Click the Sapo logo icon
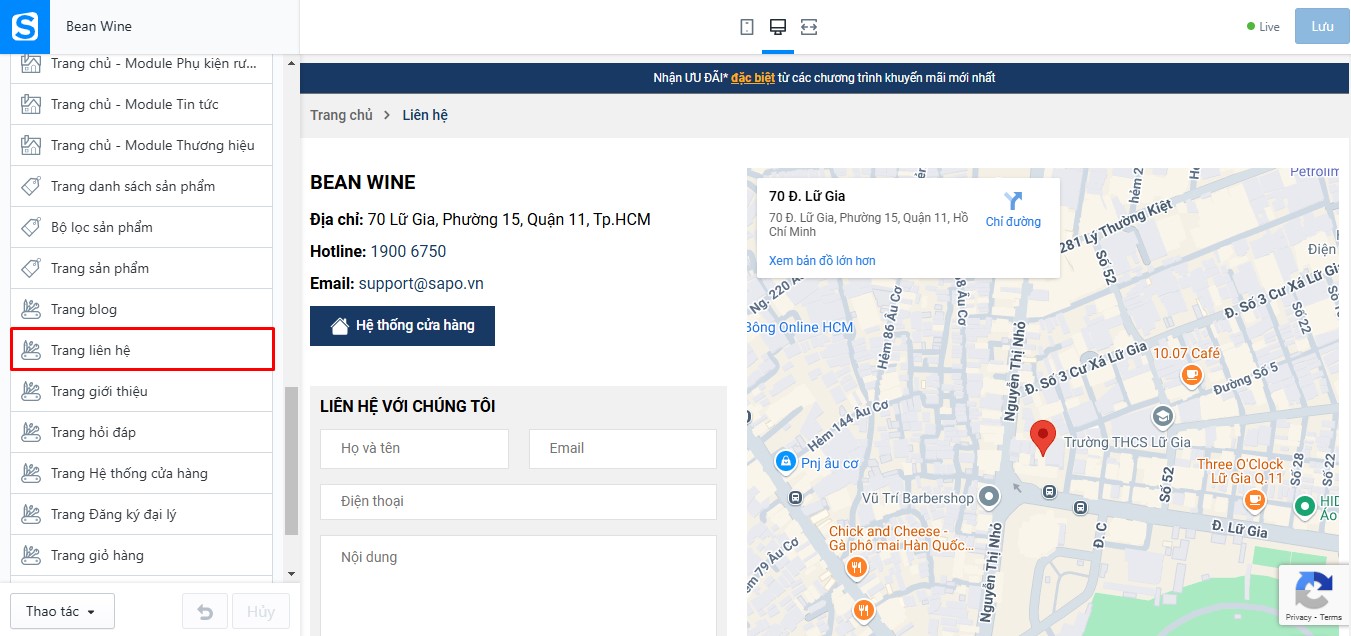 24,26
